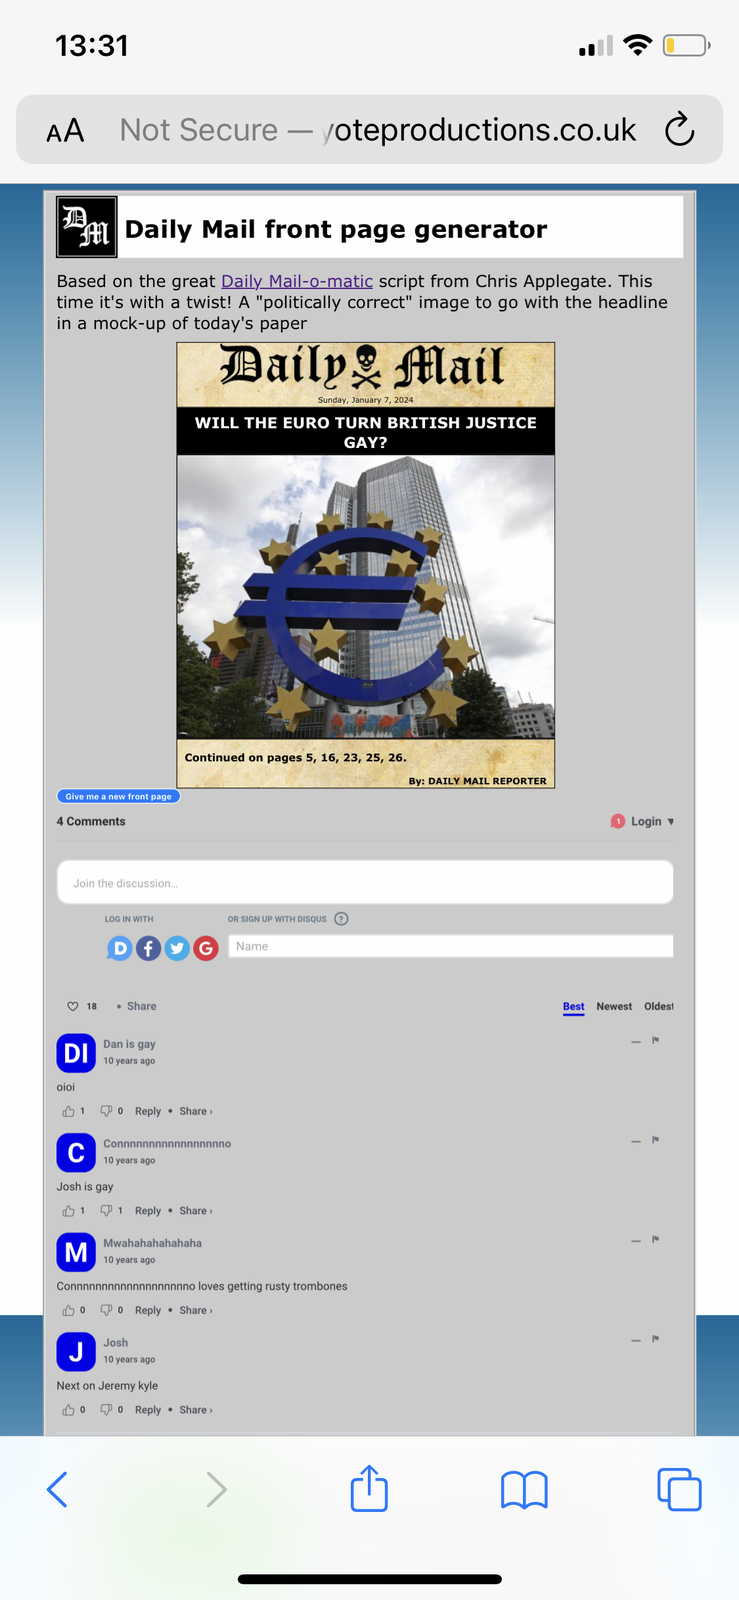Click the 'Join the discussion...' text box
The width and height of the screenshot is (739, 1600).
[365, 883]
